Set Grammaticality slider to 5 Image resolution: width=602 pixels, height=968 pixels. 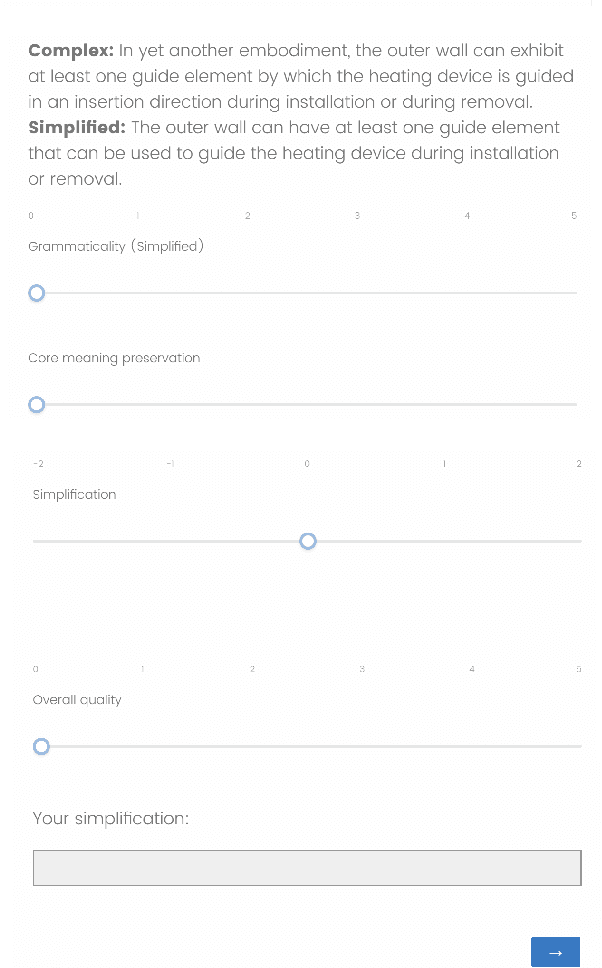click(x=575, y=293)
